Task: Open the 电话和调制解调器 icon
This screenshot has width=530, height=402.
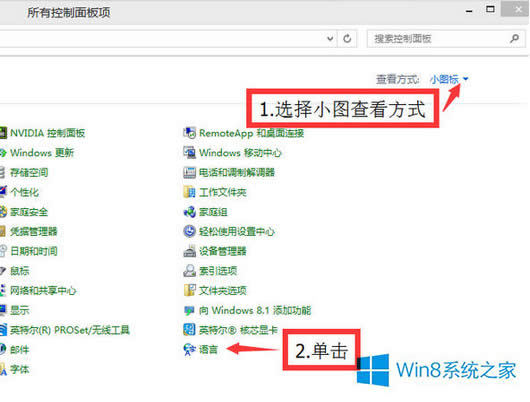Action: pos(189,172)
